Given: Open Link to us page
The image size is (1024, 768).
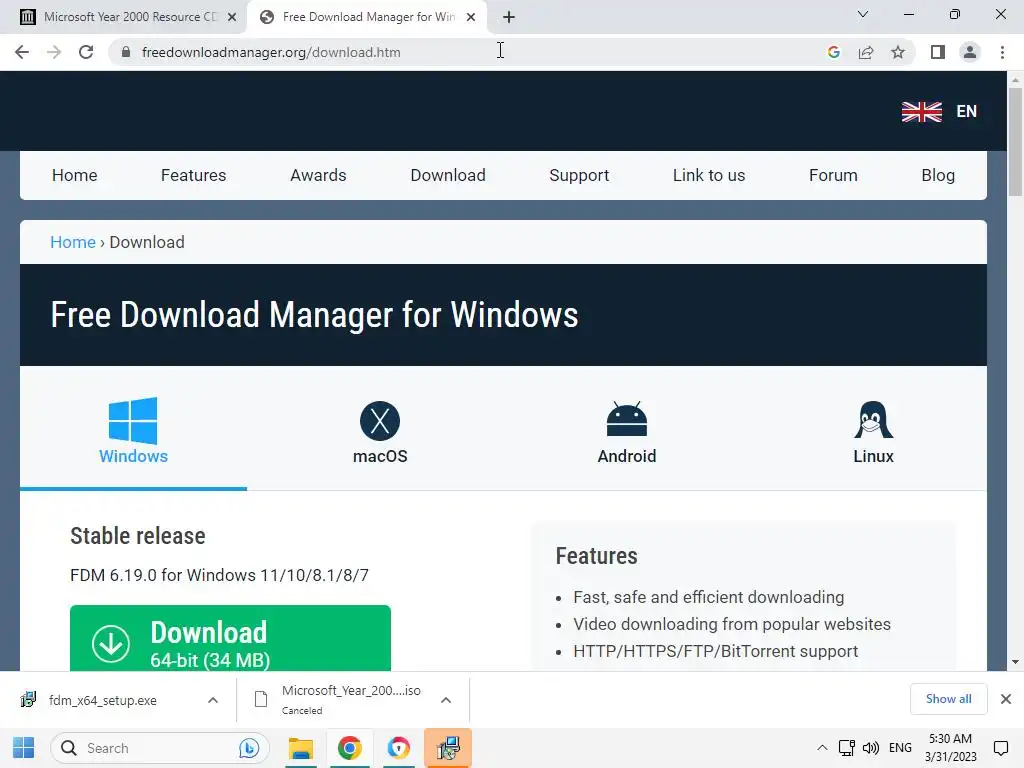Looking at the screenshot, I should point(709,175).
